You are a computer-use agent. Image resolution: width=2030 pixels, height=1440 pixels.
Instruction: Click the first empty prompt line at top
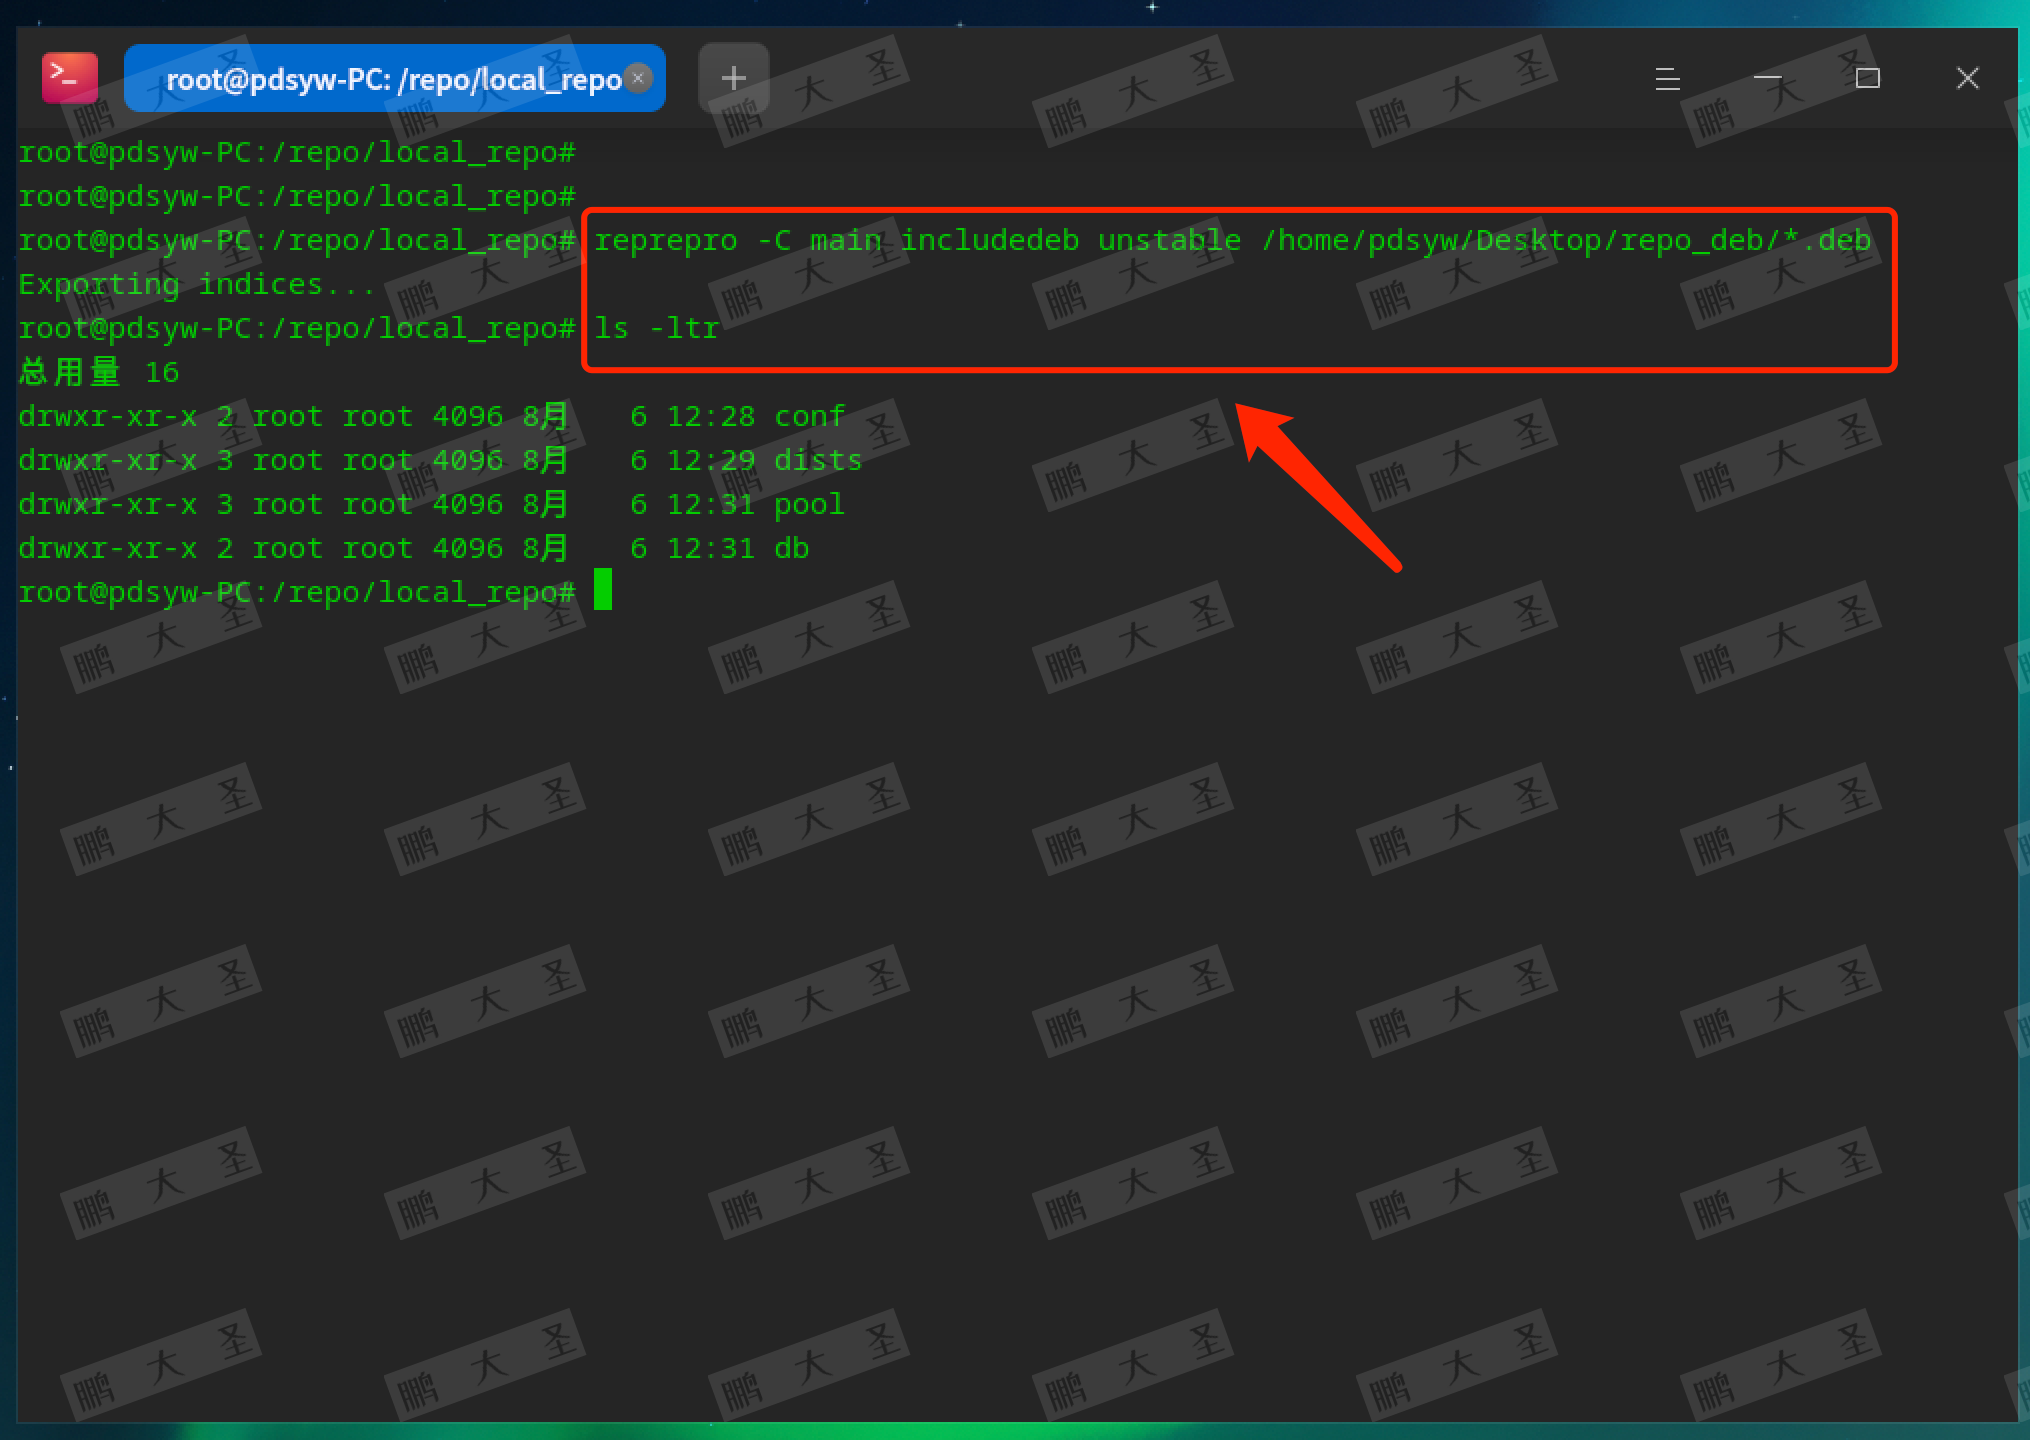(x=296, y=153)
